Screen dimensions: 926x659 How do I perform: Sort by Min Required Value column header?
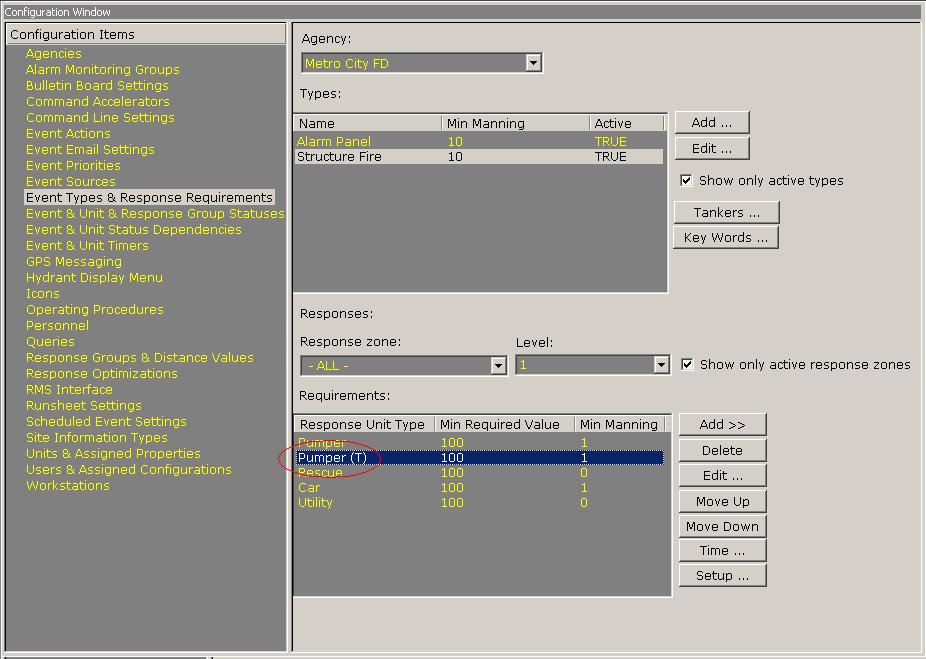[503, 425]
